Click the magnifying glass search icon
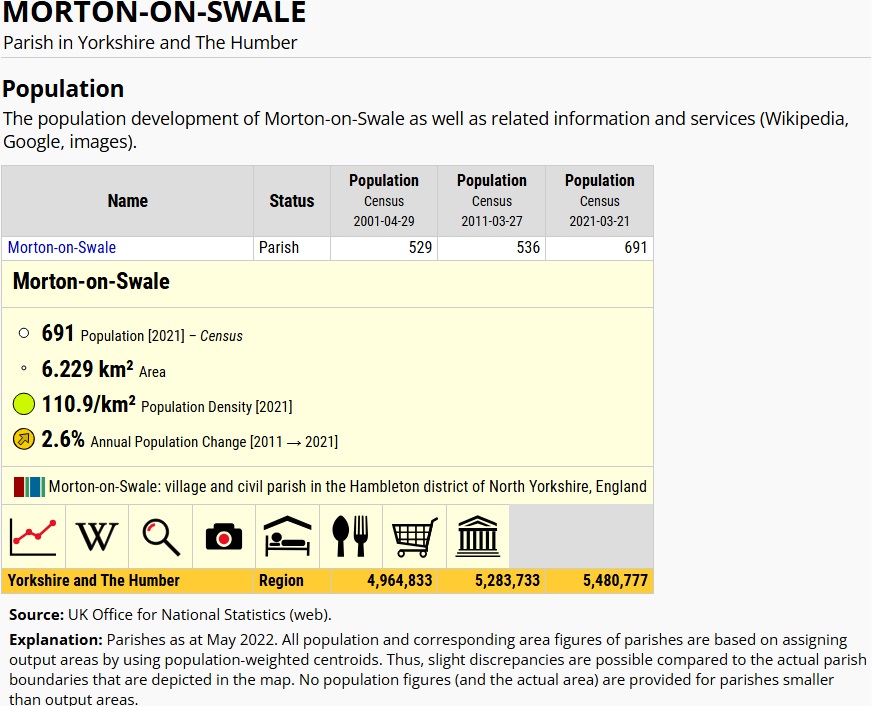The image size is (872, 706). [161, 537]
